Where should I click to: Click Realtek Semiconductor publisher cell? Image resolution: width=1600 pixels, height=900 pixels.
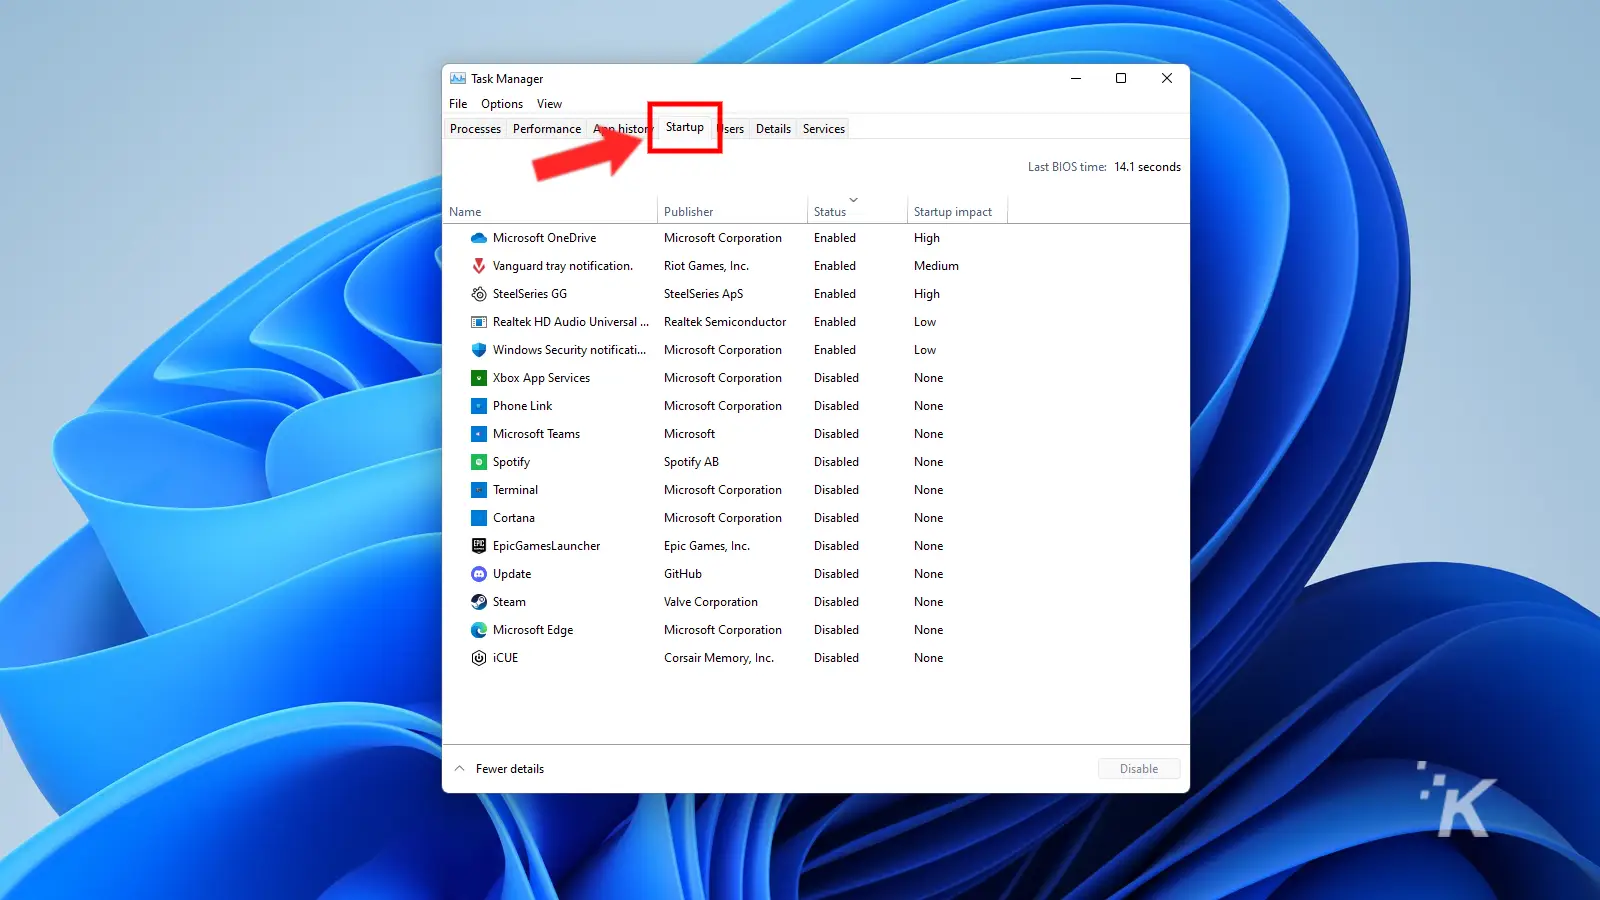pyautogui.click(x=725, y=322)
